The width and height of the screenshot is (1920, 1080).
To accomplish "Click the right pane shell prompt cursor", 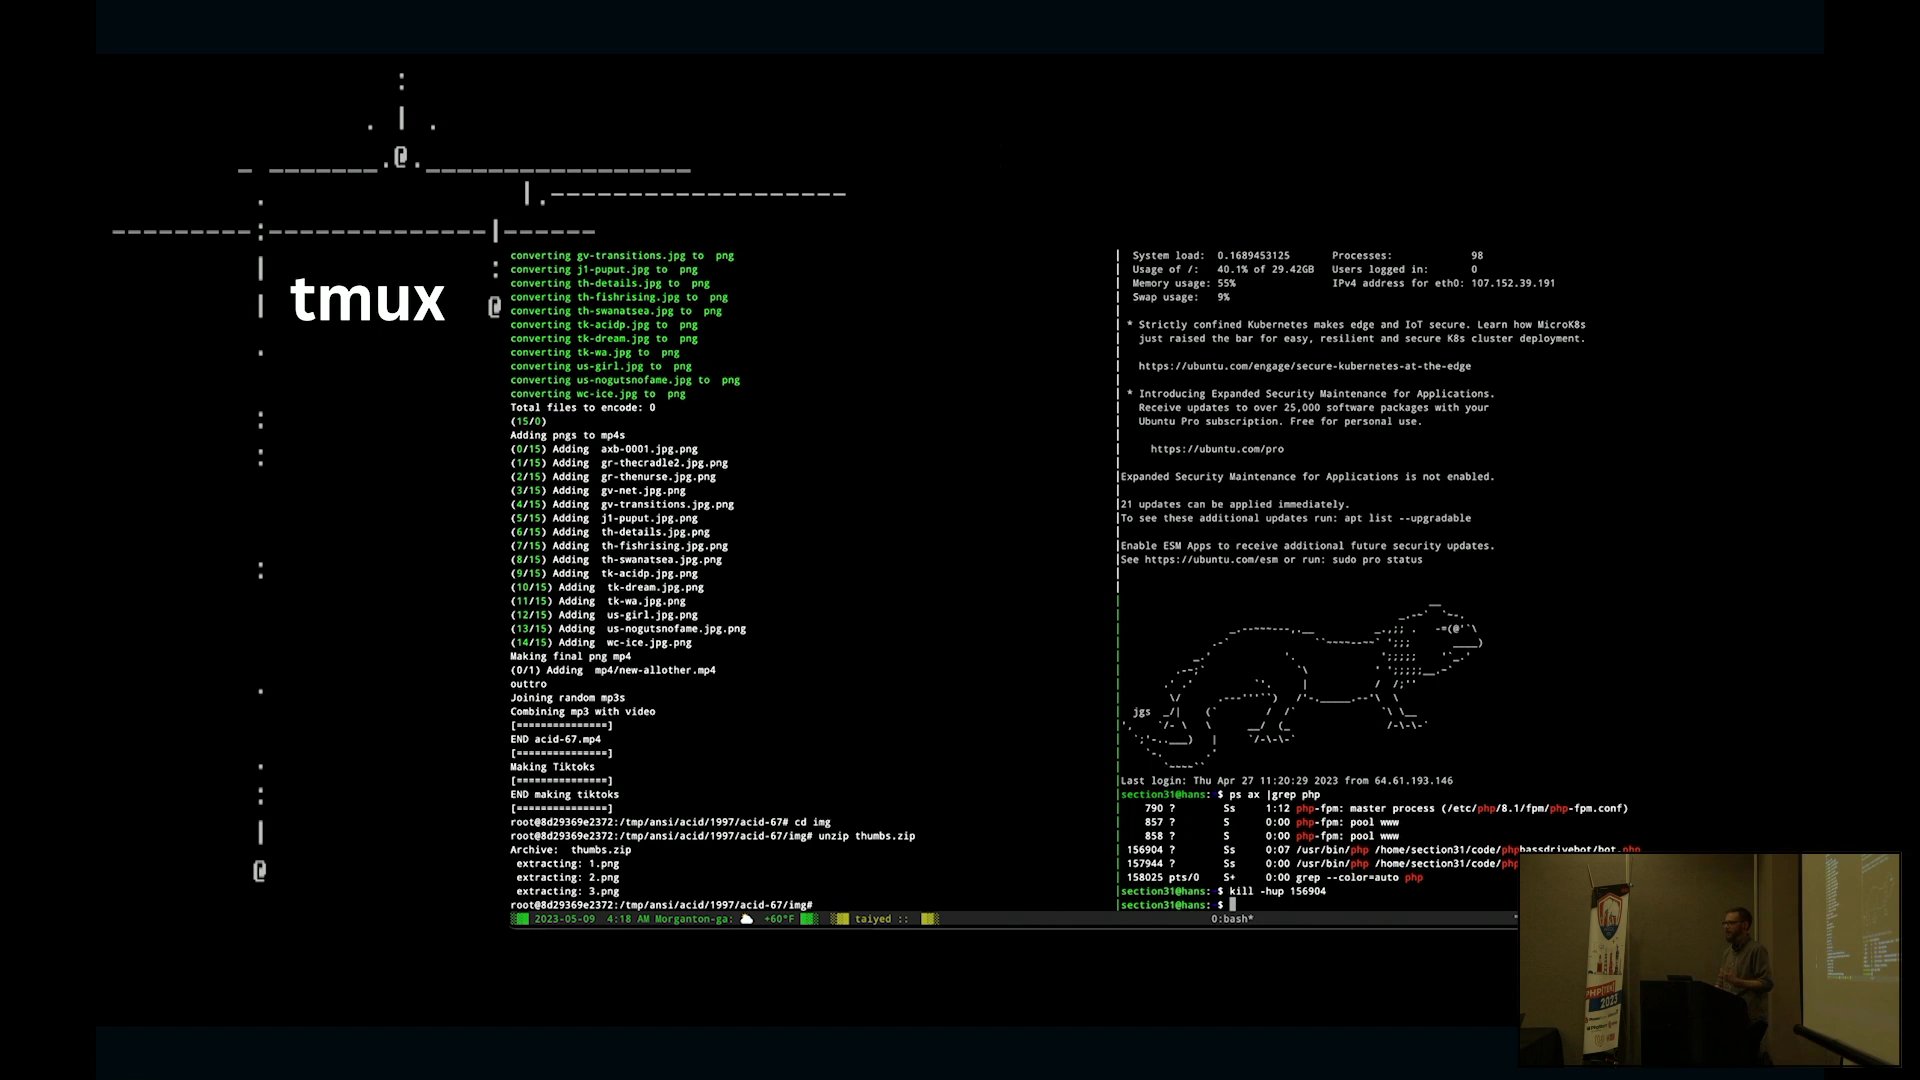I will [1233, 905].
